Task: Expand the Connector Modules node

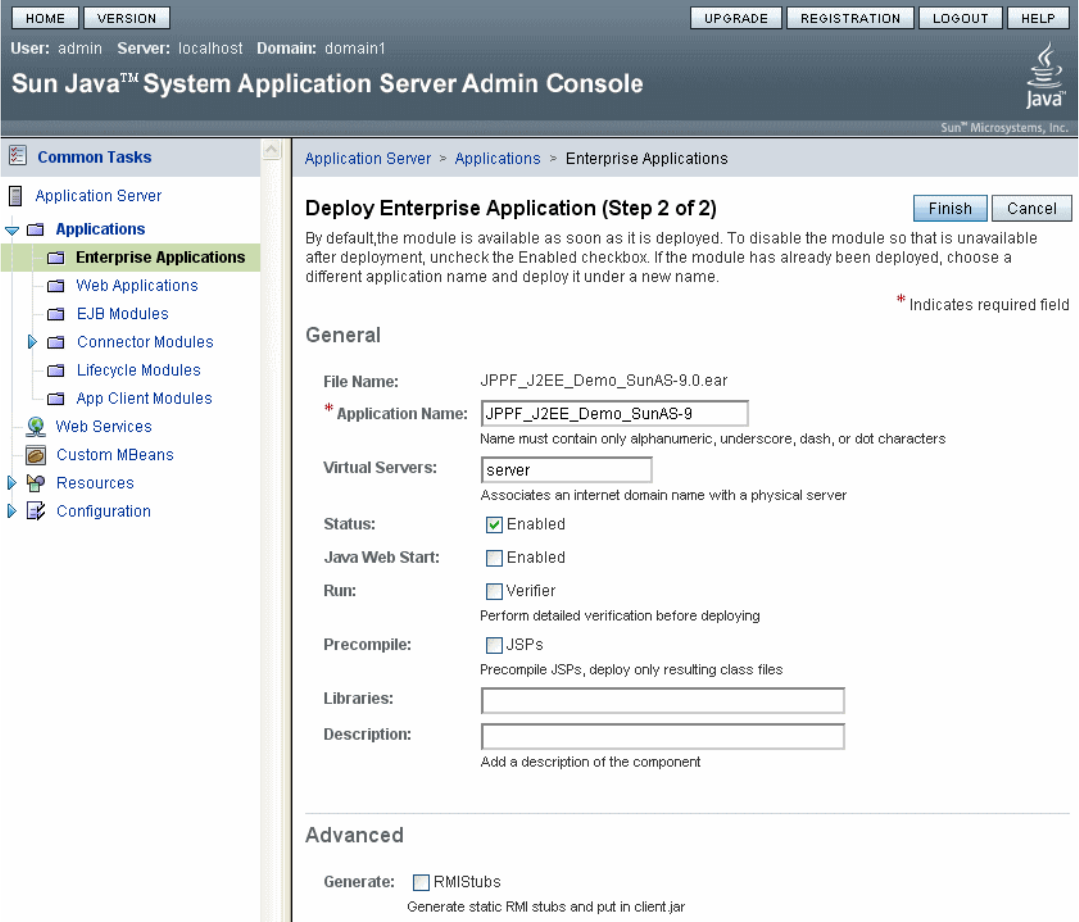Action: tap(33, 342)
